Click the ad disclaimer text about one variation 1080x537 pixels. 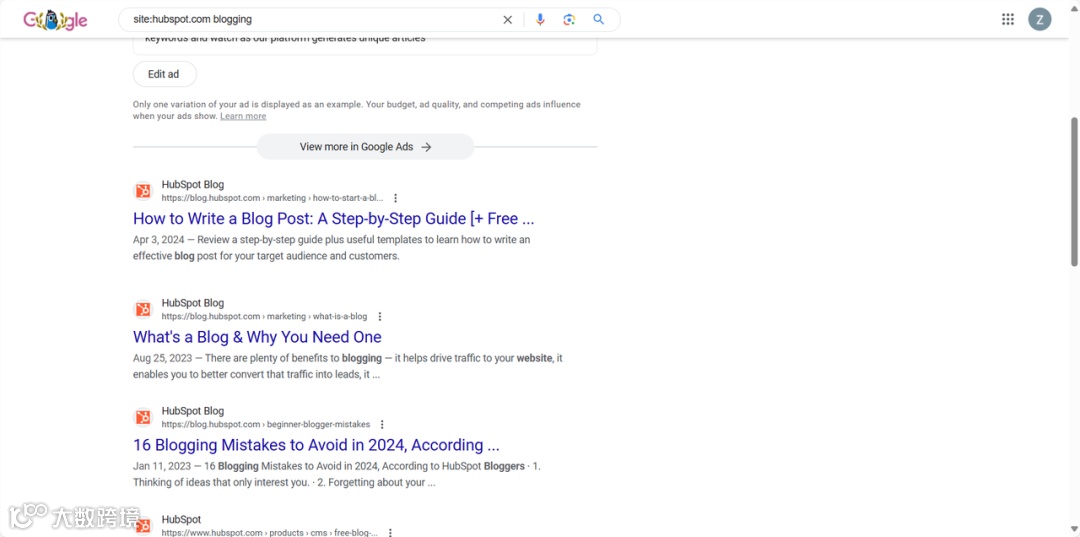pos(357,110)
